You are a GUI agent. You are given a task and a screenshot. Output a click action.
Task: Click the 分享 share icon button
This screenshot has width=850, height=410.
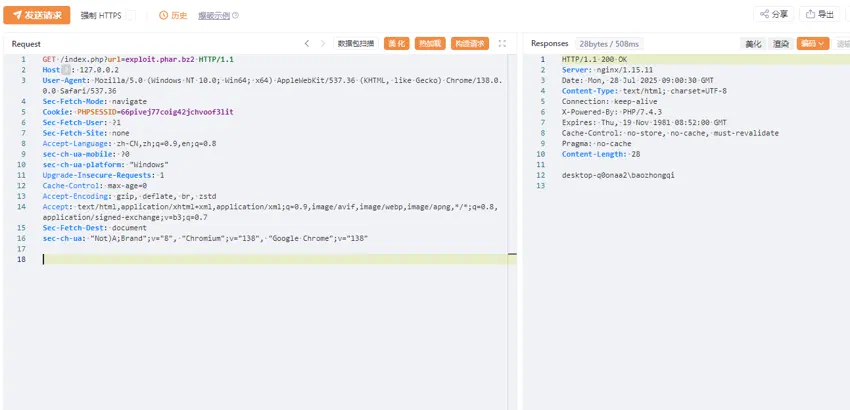[774, 15]
